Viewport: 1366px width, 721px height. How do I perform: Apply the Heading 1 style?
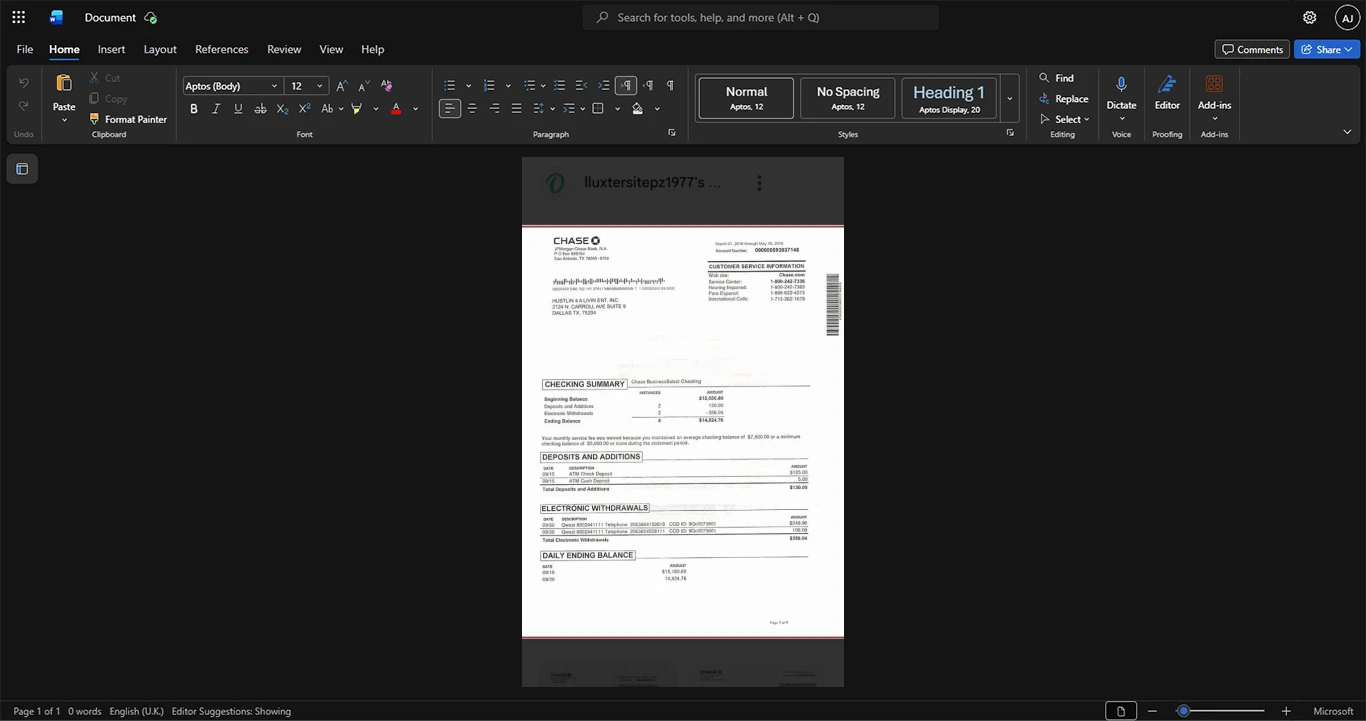pos(949,98)
